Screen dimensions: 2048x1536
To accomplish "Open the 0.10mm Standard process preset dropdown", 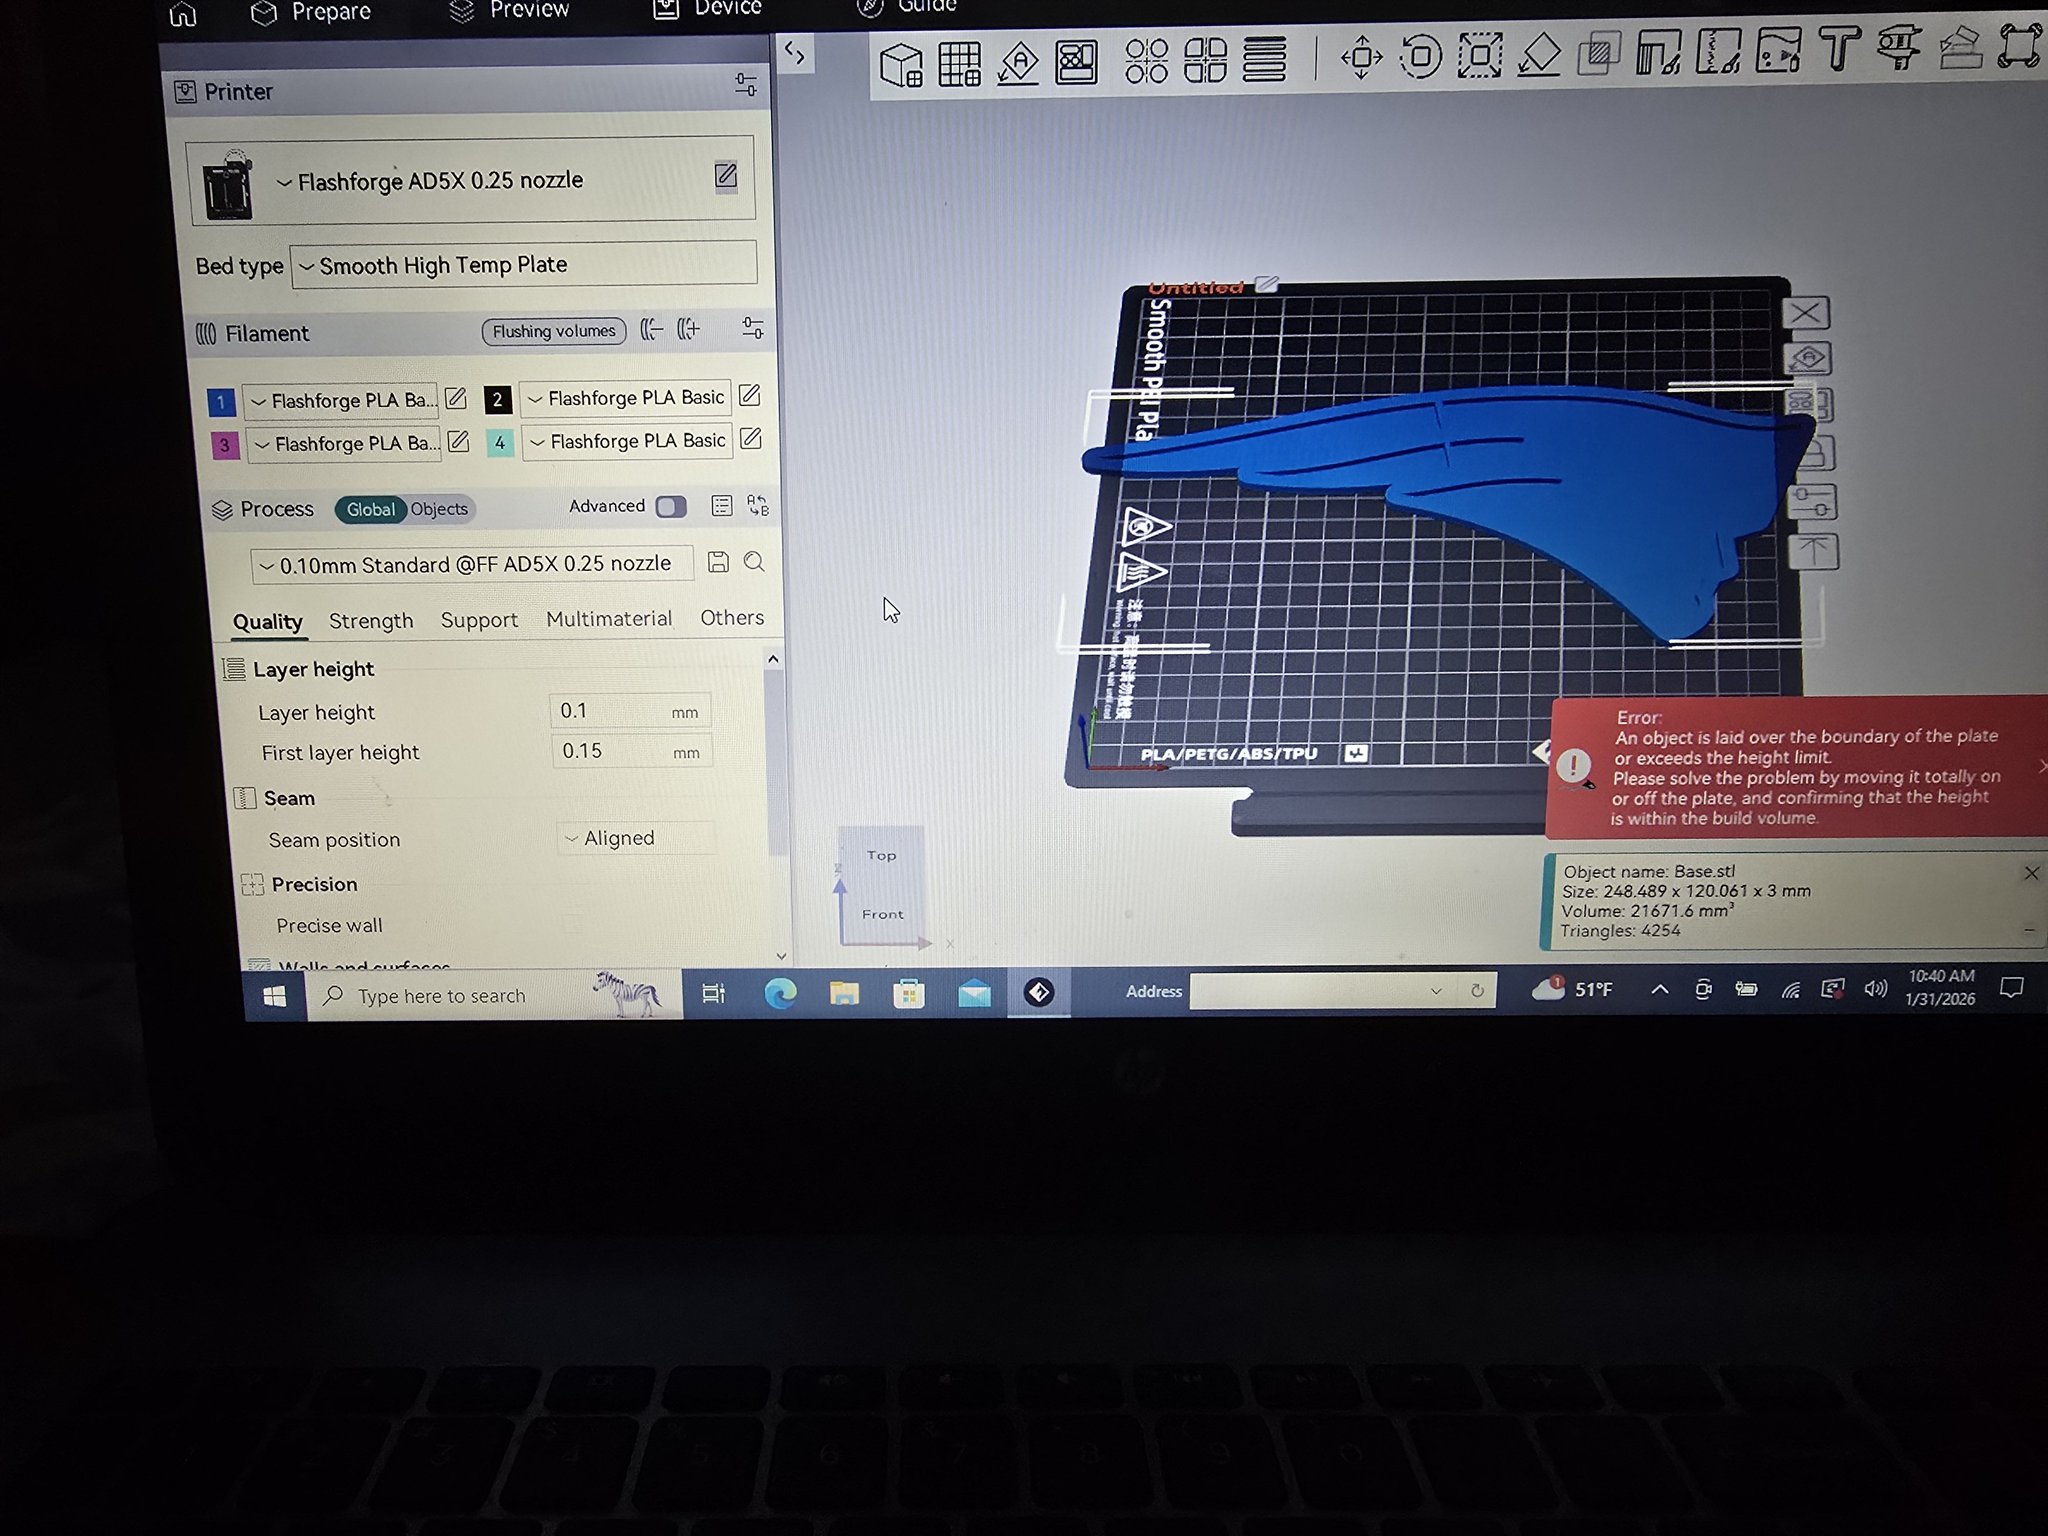I will (472, 564).
